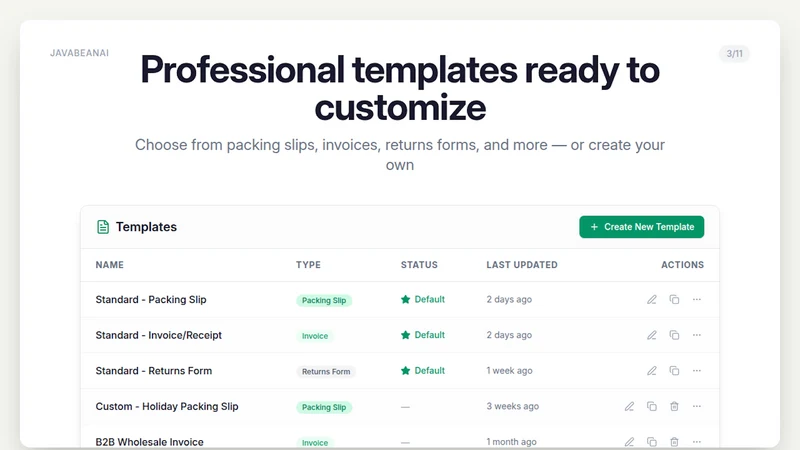800x450 pixels.
Task: Open more options for Standard - Returns Form
Action: coord(696,371)
